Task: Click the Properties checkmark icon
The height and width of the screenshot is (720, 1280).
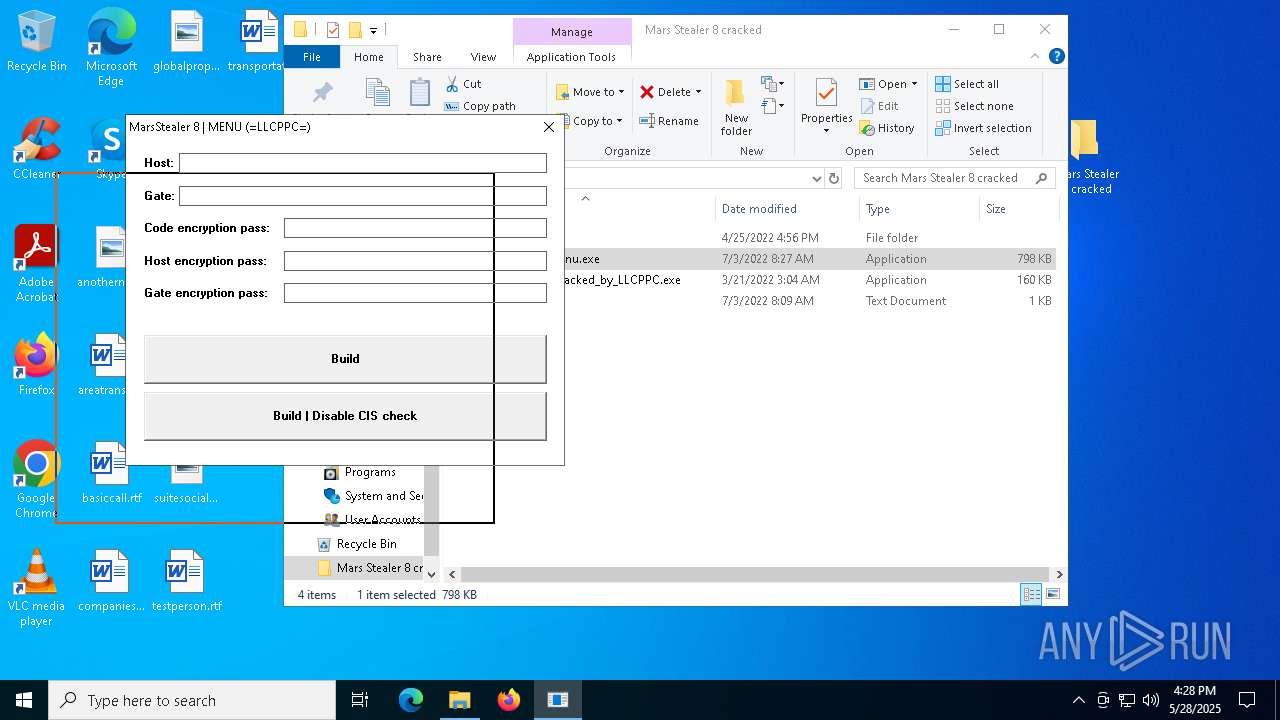Action: [x=826, y=93]
